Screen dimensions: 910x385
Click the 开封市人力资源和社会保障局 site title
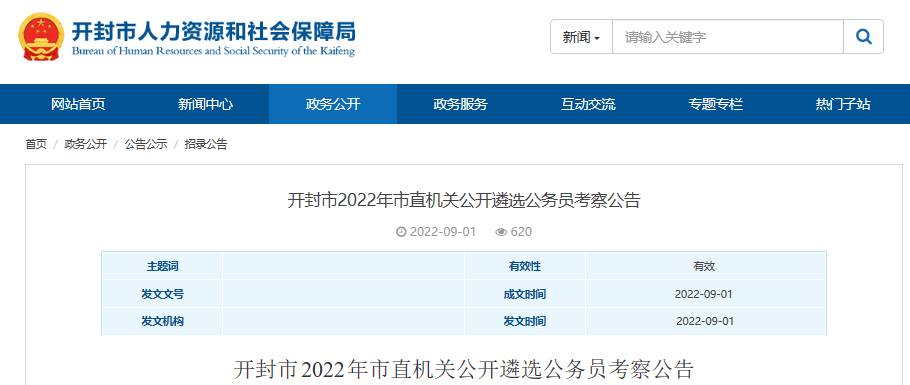click(214, 31)
